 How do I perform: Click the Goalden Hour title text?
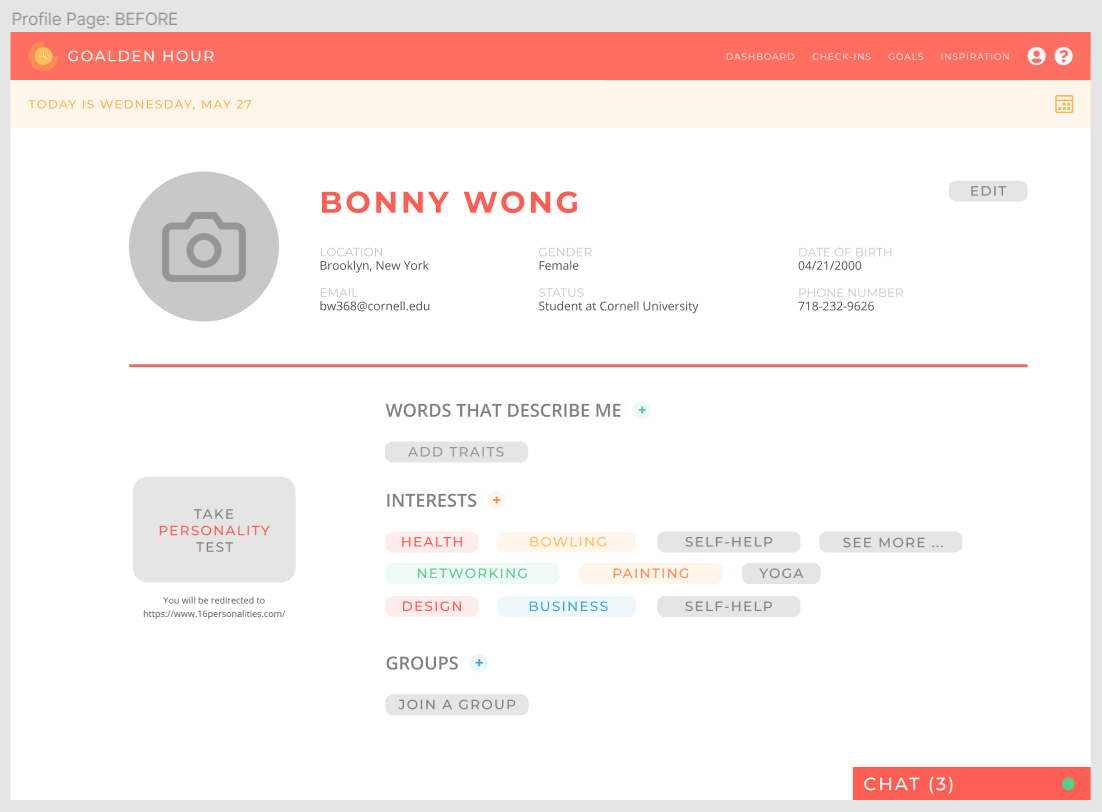coord(141,56)
